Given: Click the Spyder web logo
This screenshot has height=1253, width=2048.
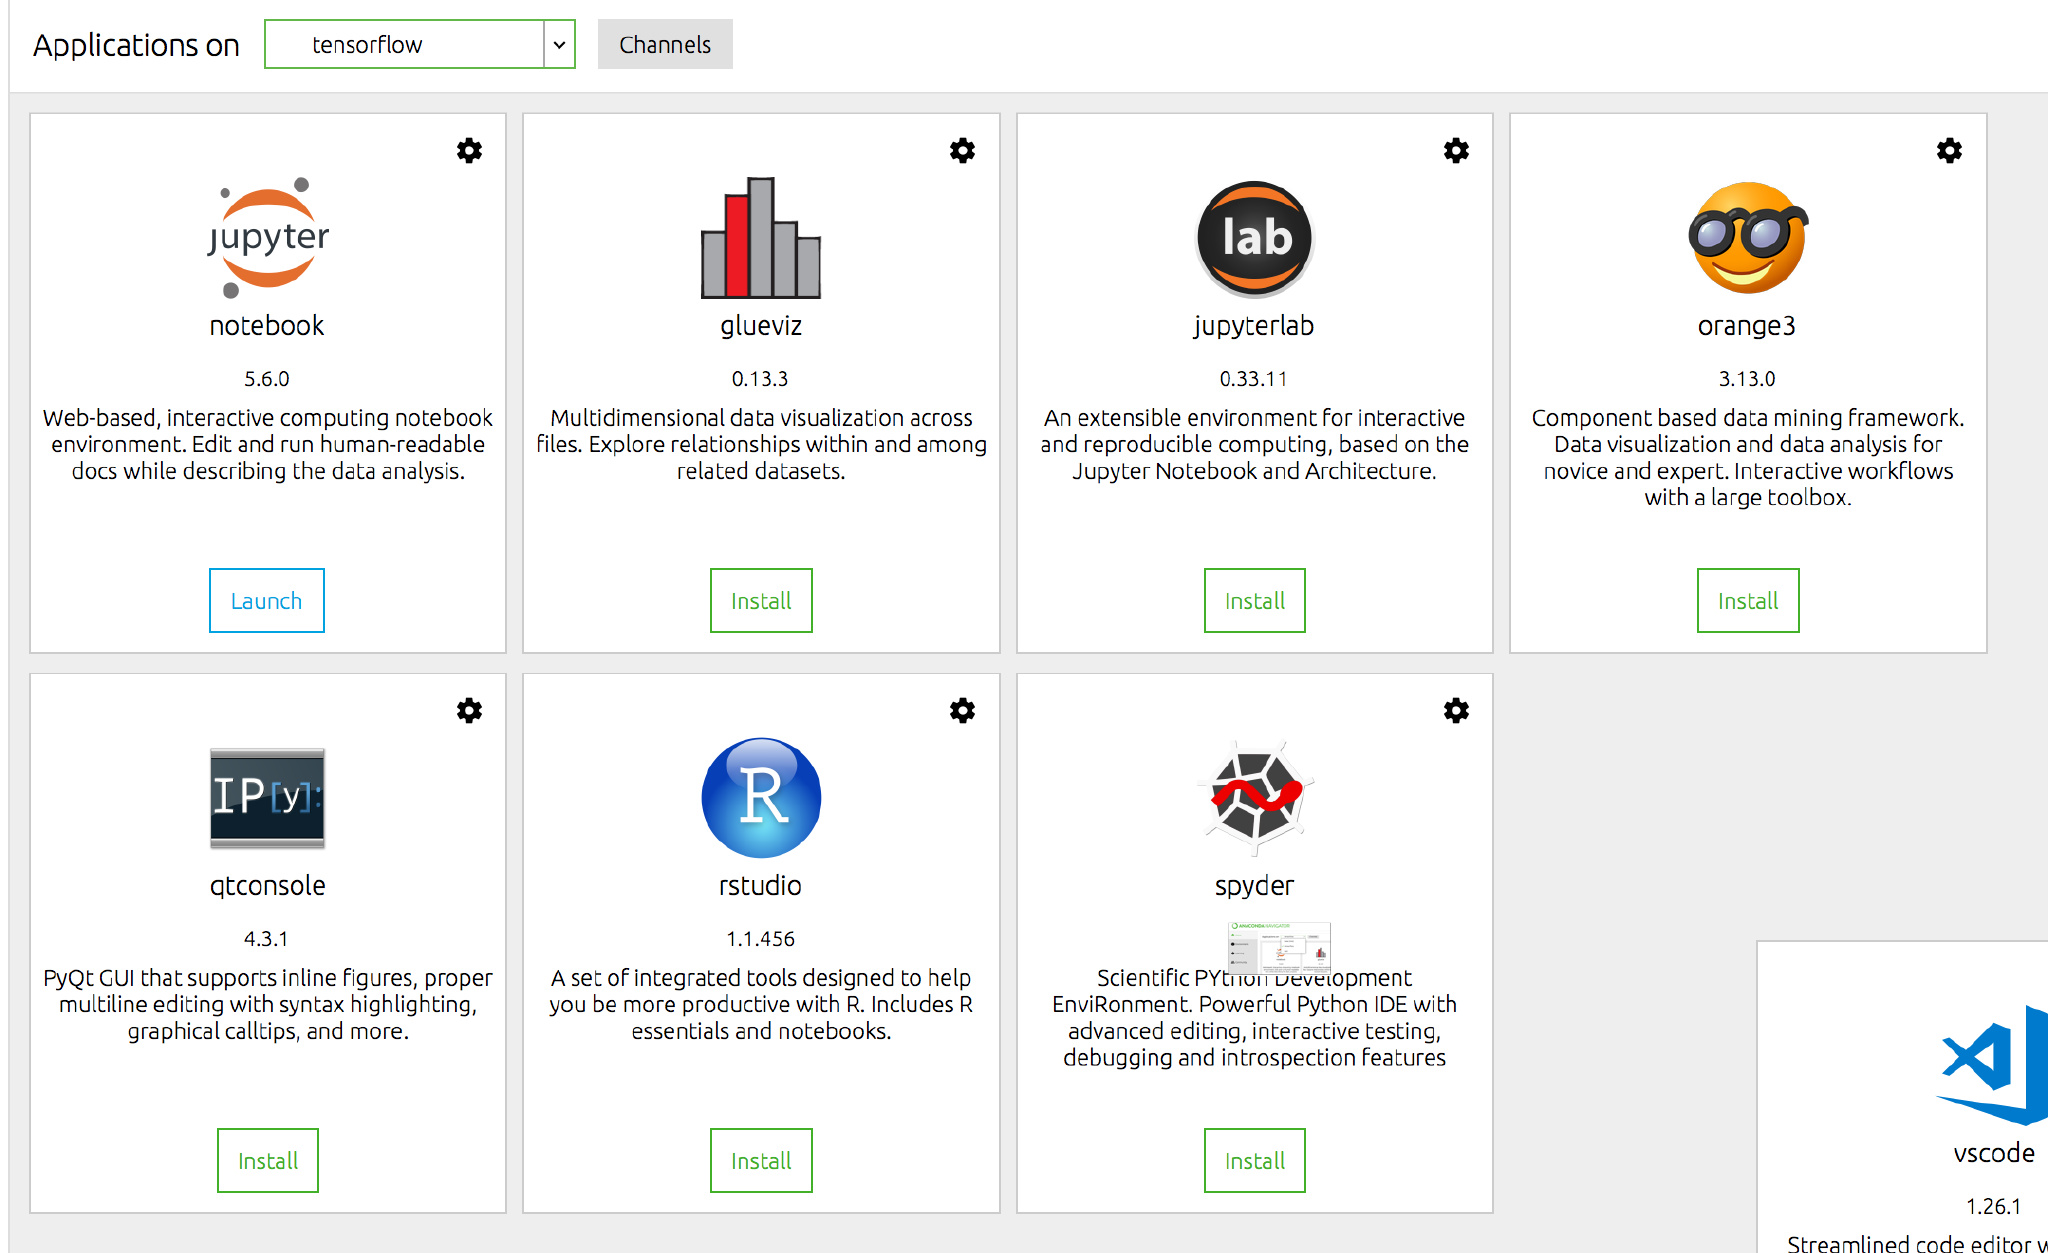Looking at the screenshot, I should click(1255, 798).
